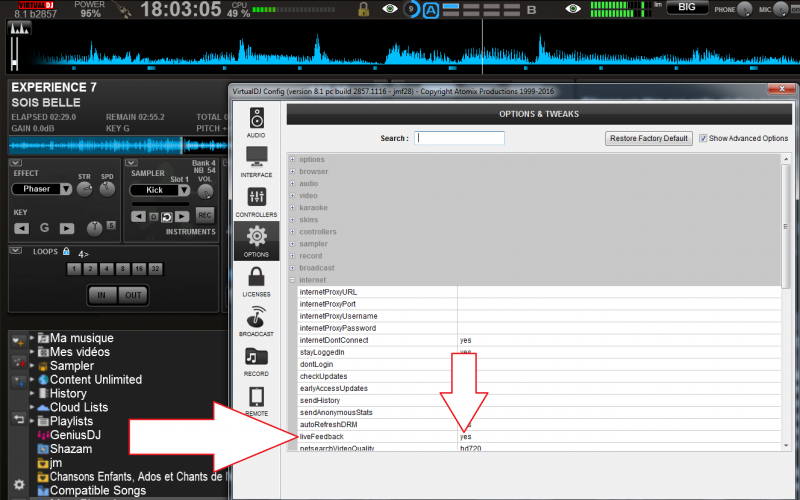Screen dimensions: 800x500
Task: Set loop length to 1 beat
Action: (74, 269)
